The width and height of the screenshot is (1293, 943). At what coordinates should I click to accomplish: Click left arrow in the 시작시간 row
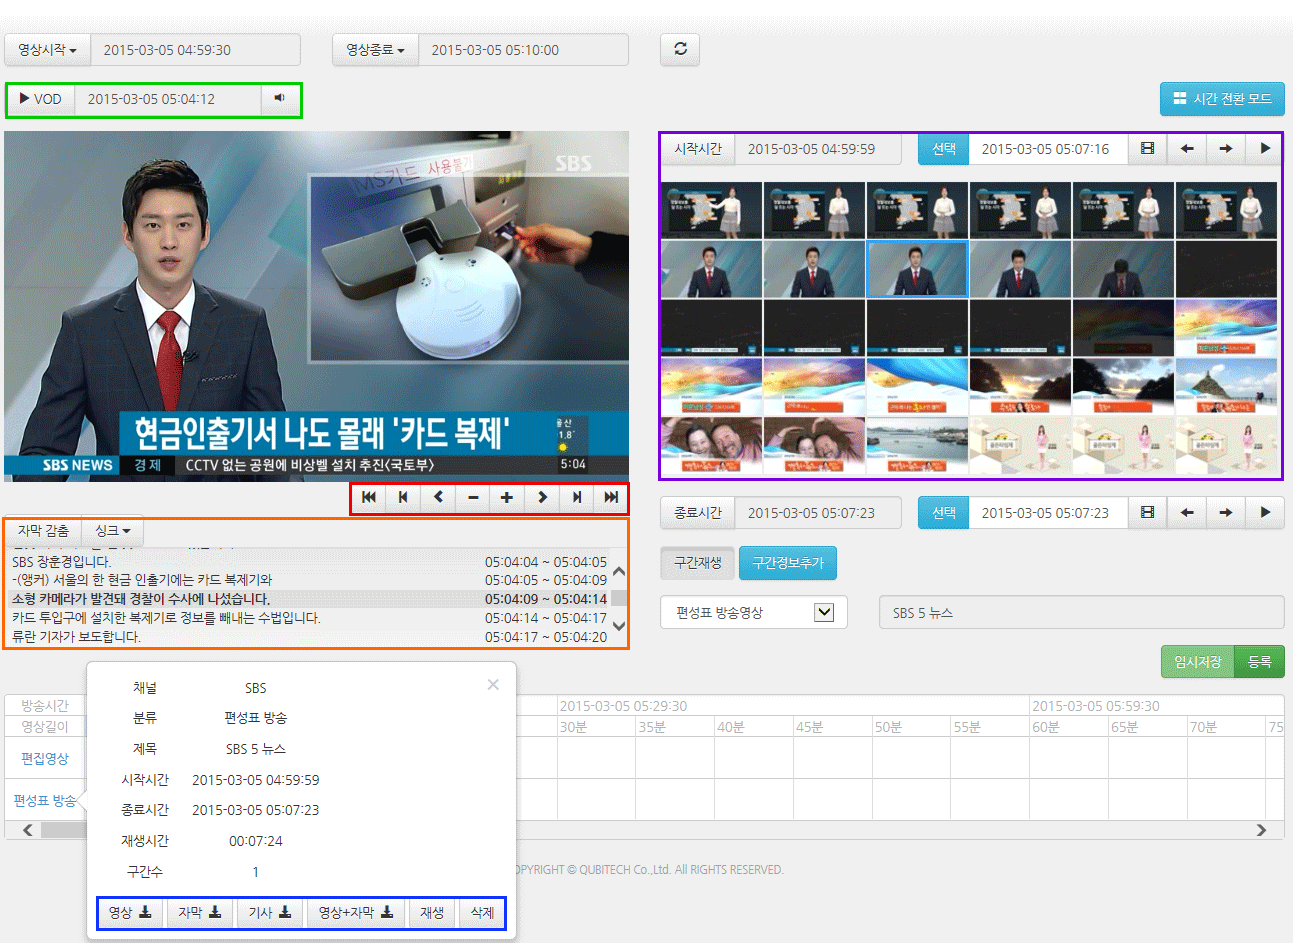tap(1187, 148)
